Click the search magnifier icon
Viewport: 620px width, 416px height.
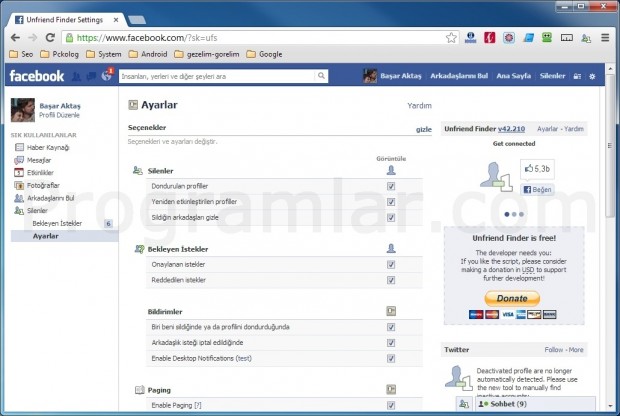(x=321, y=76)
